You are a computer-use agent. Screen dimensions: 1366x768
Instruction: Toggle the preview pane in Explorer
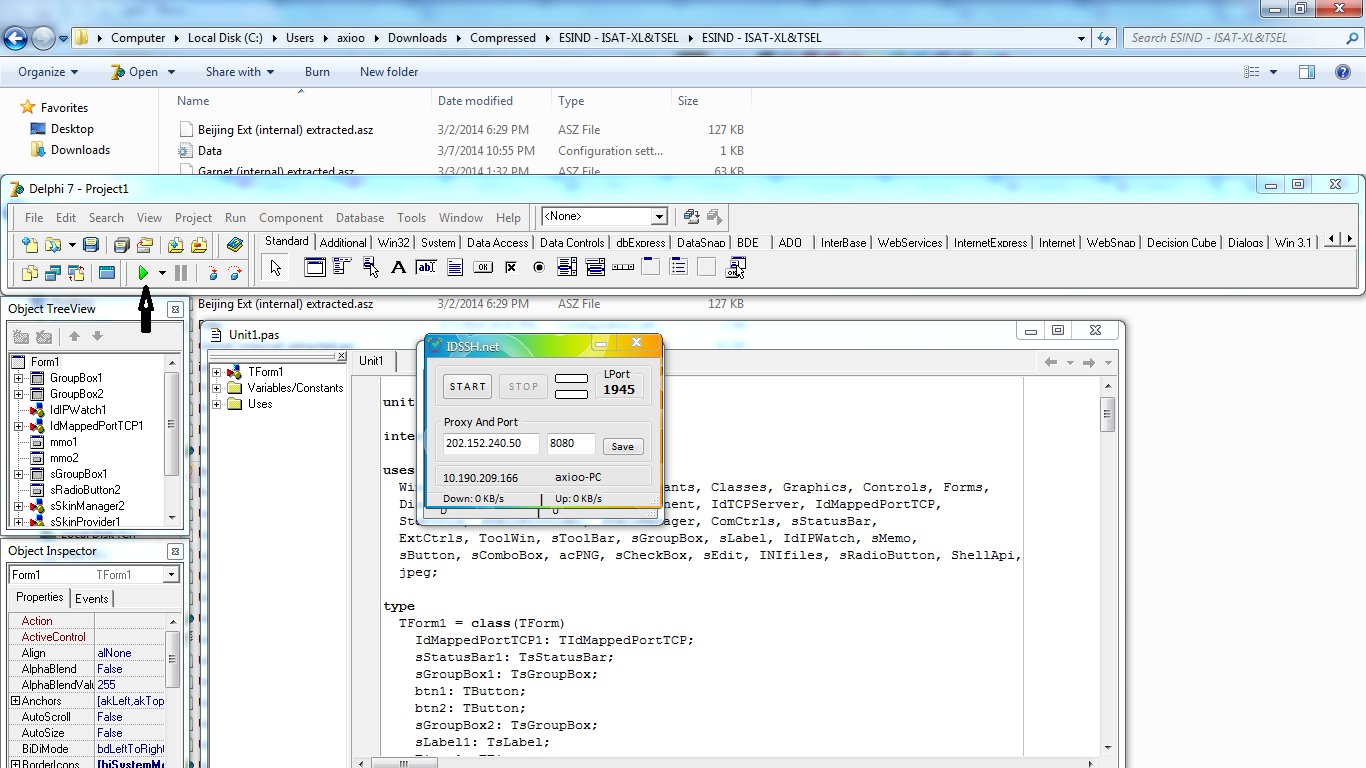click(1307, 72)
